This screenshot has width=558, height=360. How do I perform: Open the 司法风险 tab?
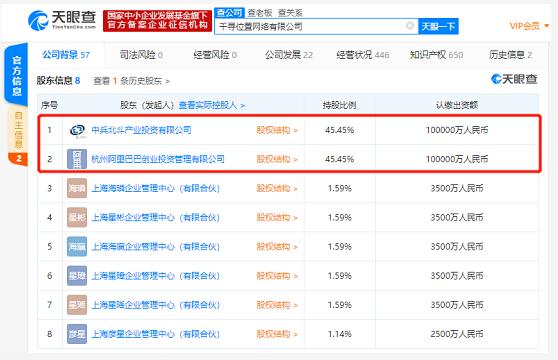141,55
